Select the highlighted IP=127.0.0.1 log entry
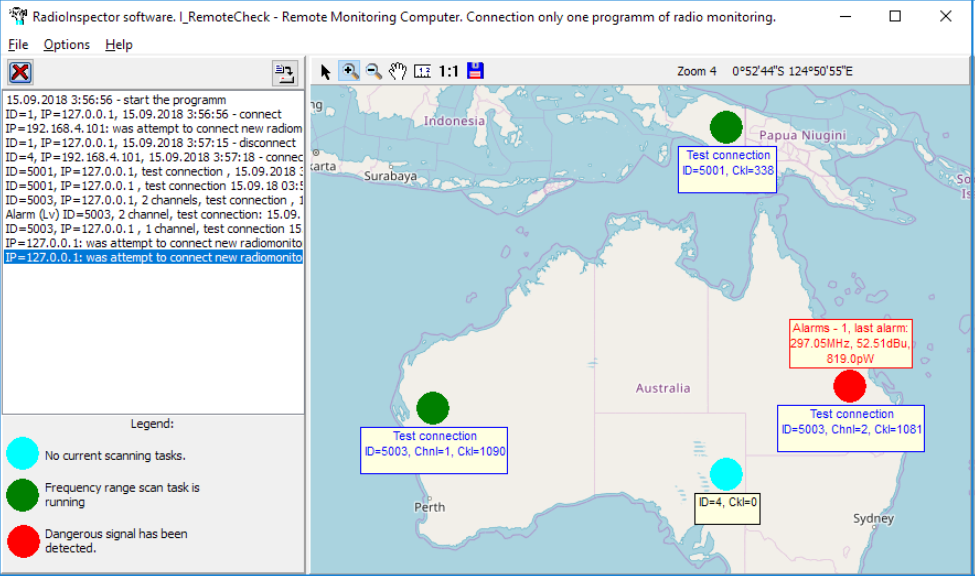Screen dimensions: 975x576 coord(154,258)
